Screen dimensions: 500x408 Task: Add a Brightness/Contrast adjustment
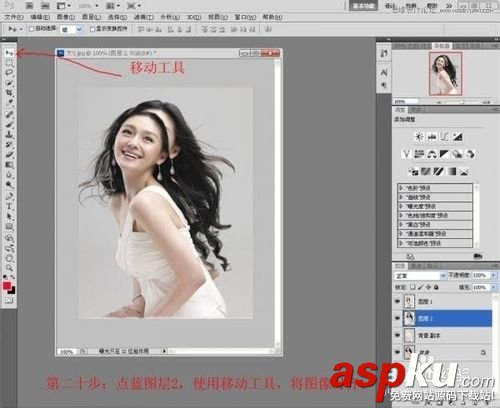(x=419, y=136)
